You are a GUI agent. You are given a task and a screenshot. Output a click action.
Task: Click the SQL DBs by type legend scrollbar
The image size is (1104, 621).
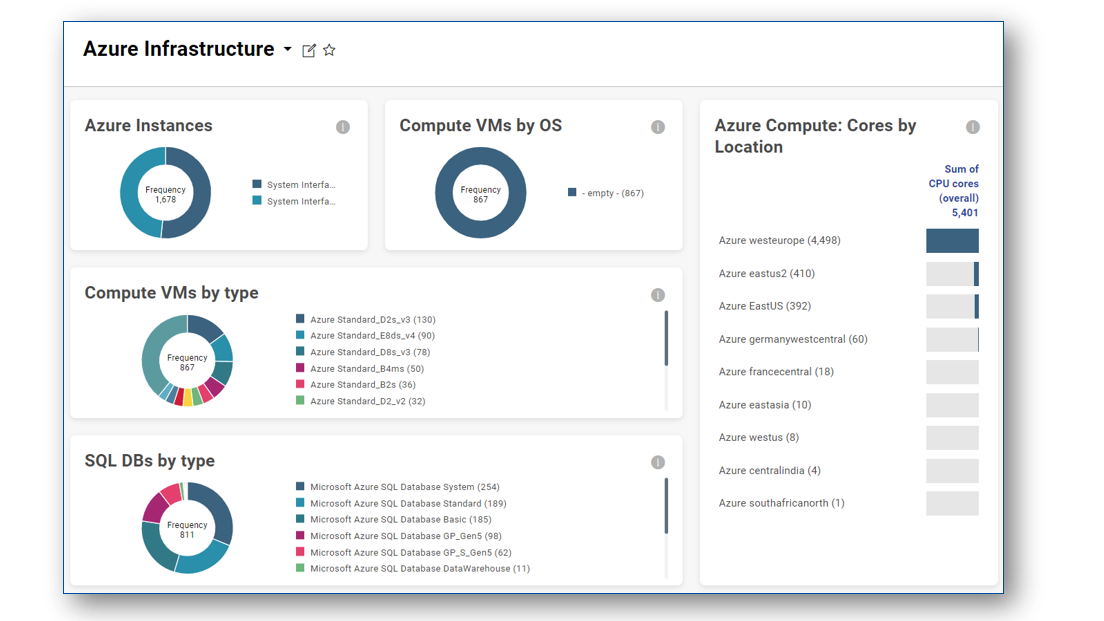tap(666, 506)
